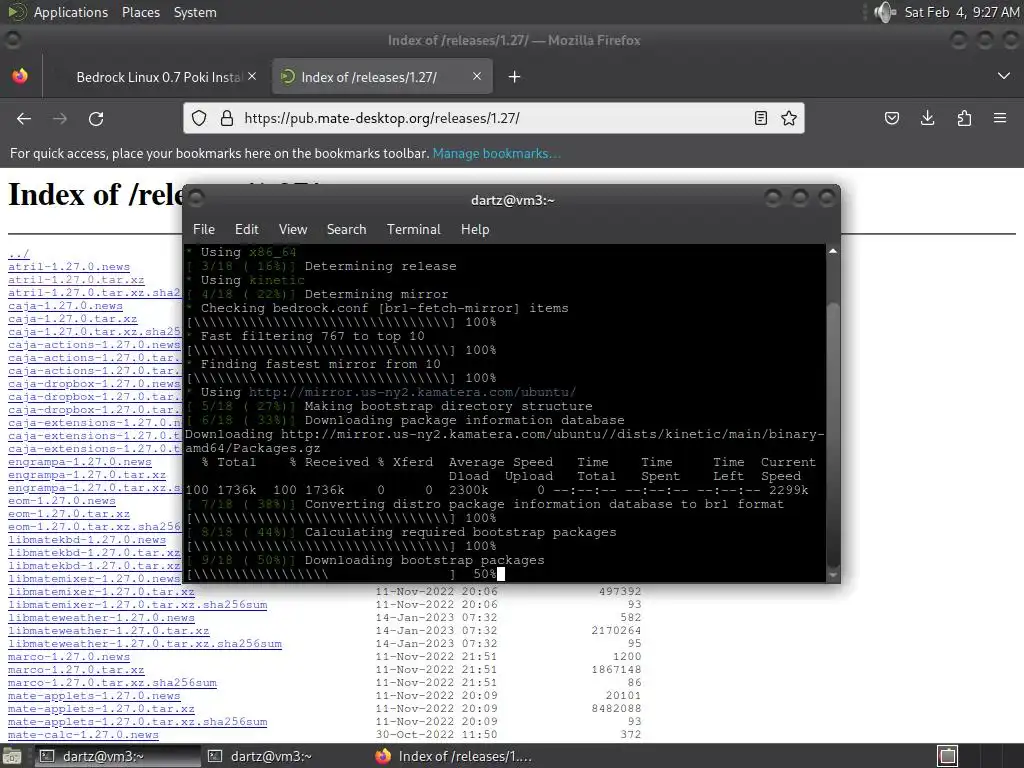Open marco-1.27.0.tar.xz.sha256sum link
1024x768 pixels.
[x=112, y=683]
